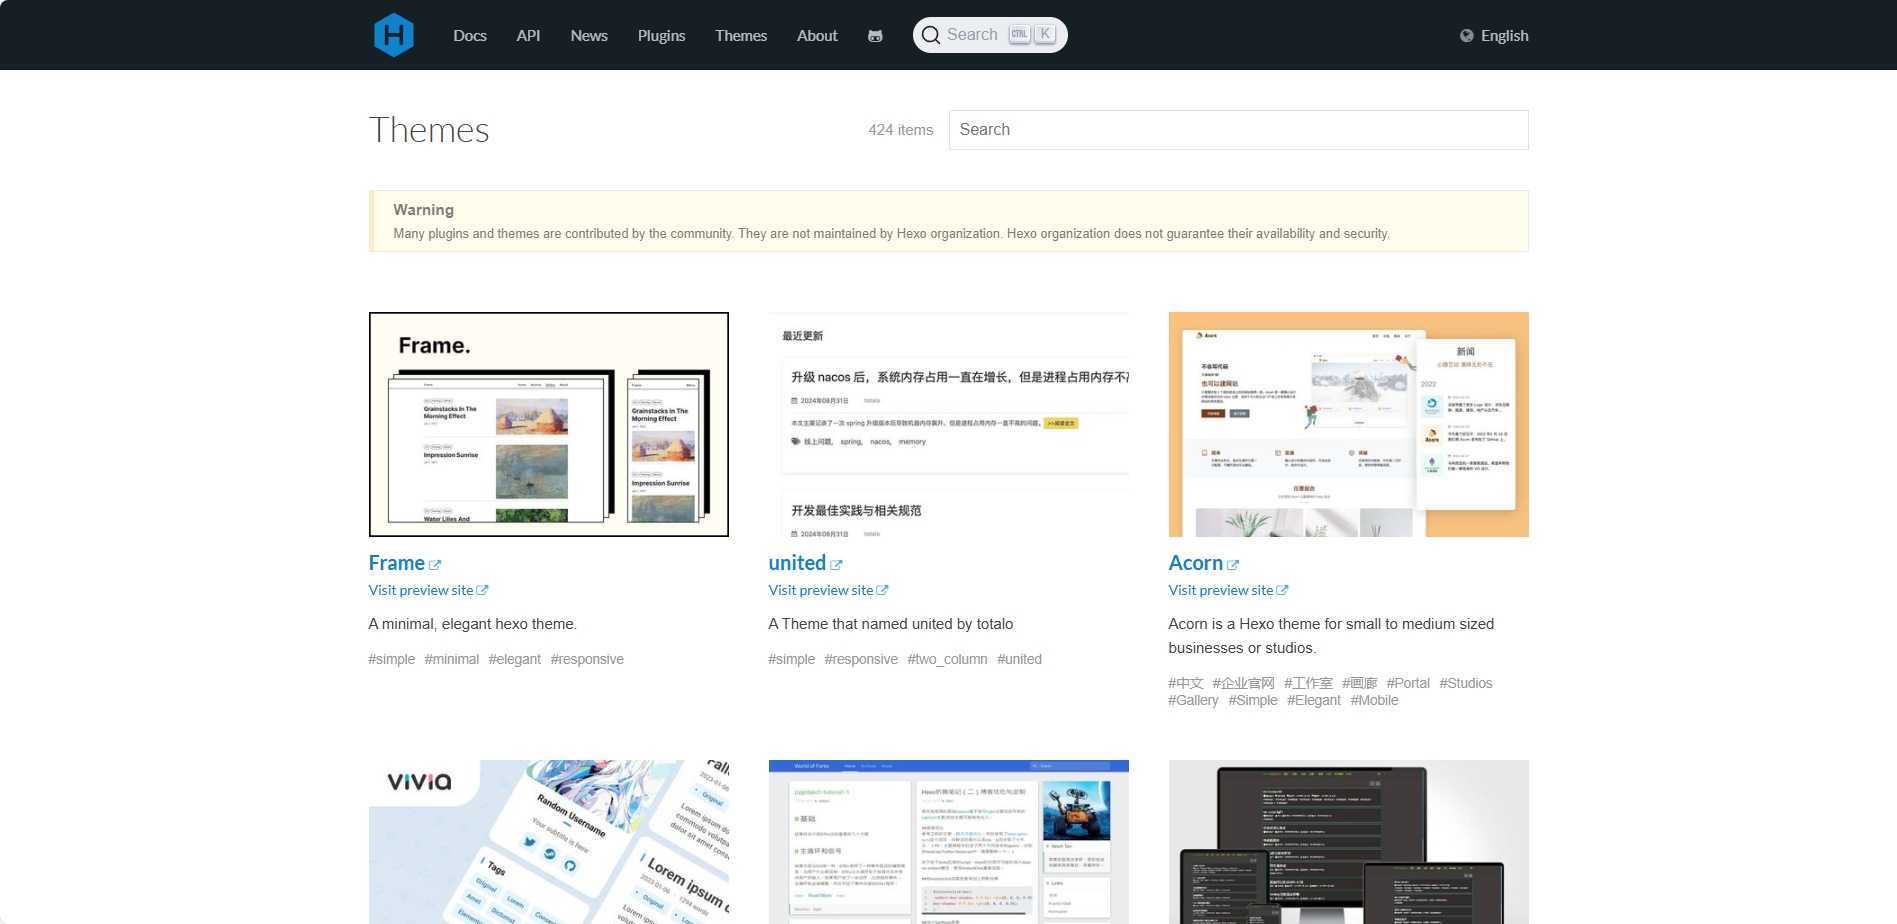Viewport: 1897px width, 924px height.
Task: Click external icon after Frame's preview site link
Action: pyautogui.click(x=482, y=590)
